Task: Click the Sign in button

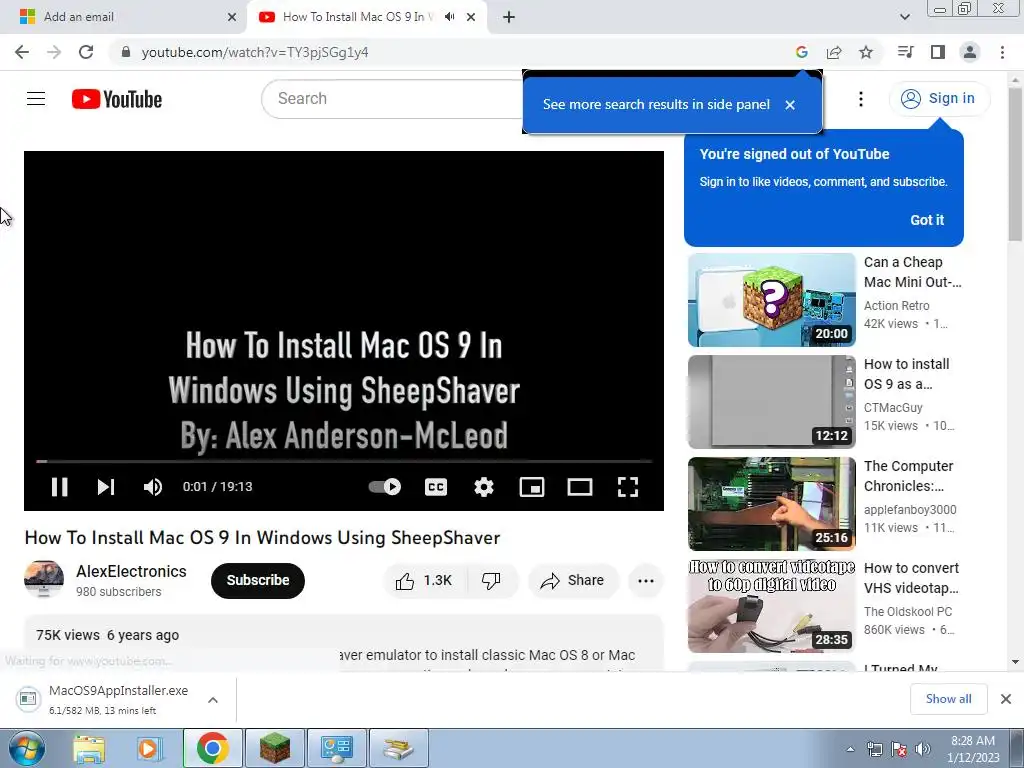Action: click(x=939, y=99)
